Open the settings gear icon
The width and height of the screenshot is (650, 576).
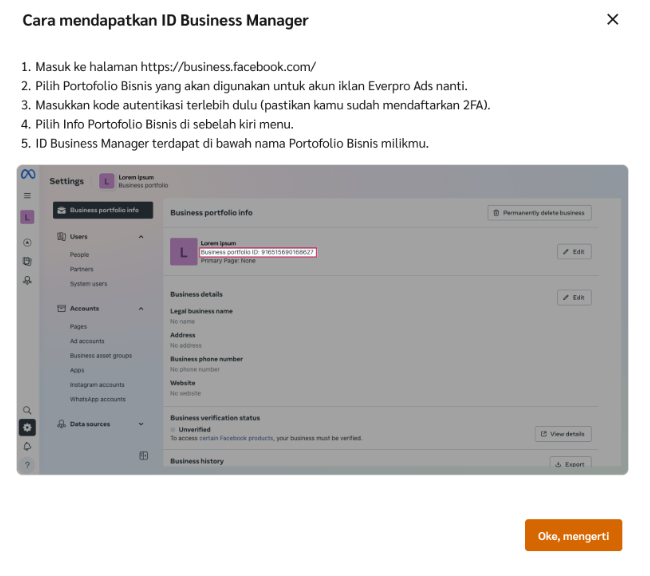(28, 427)
